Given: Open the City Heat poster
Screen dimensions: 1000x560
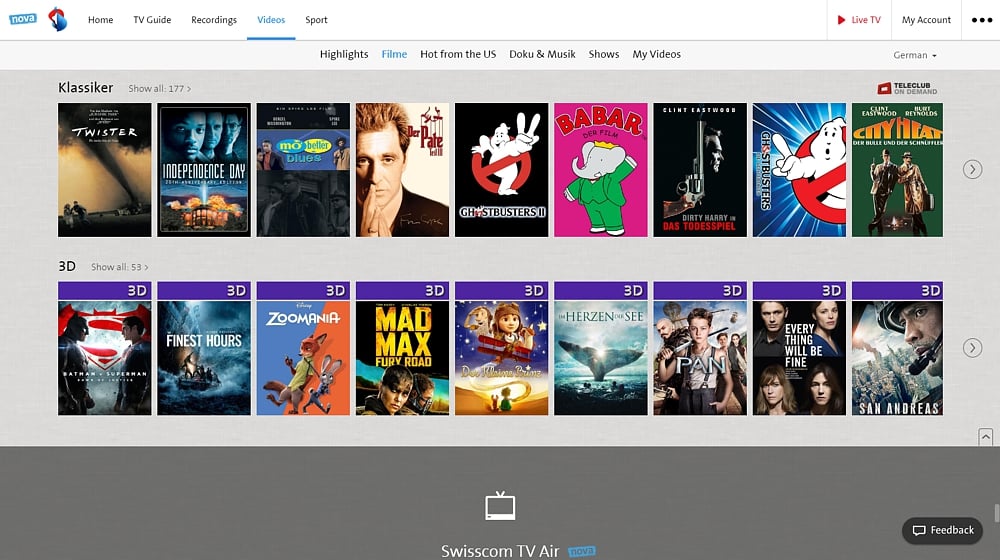Looking at the screenshot, I should (x=897, y=170).
